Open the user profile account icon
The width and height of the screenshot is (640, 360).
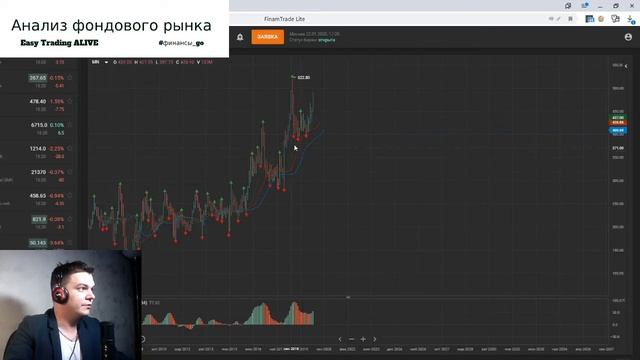click(x=628, y=37)
